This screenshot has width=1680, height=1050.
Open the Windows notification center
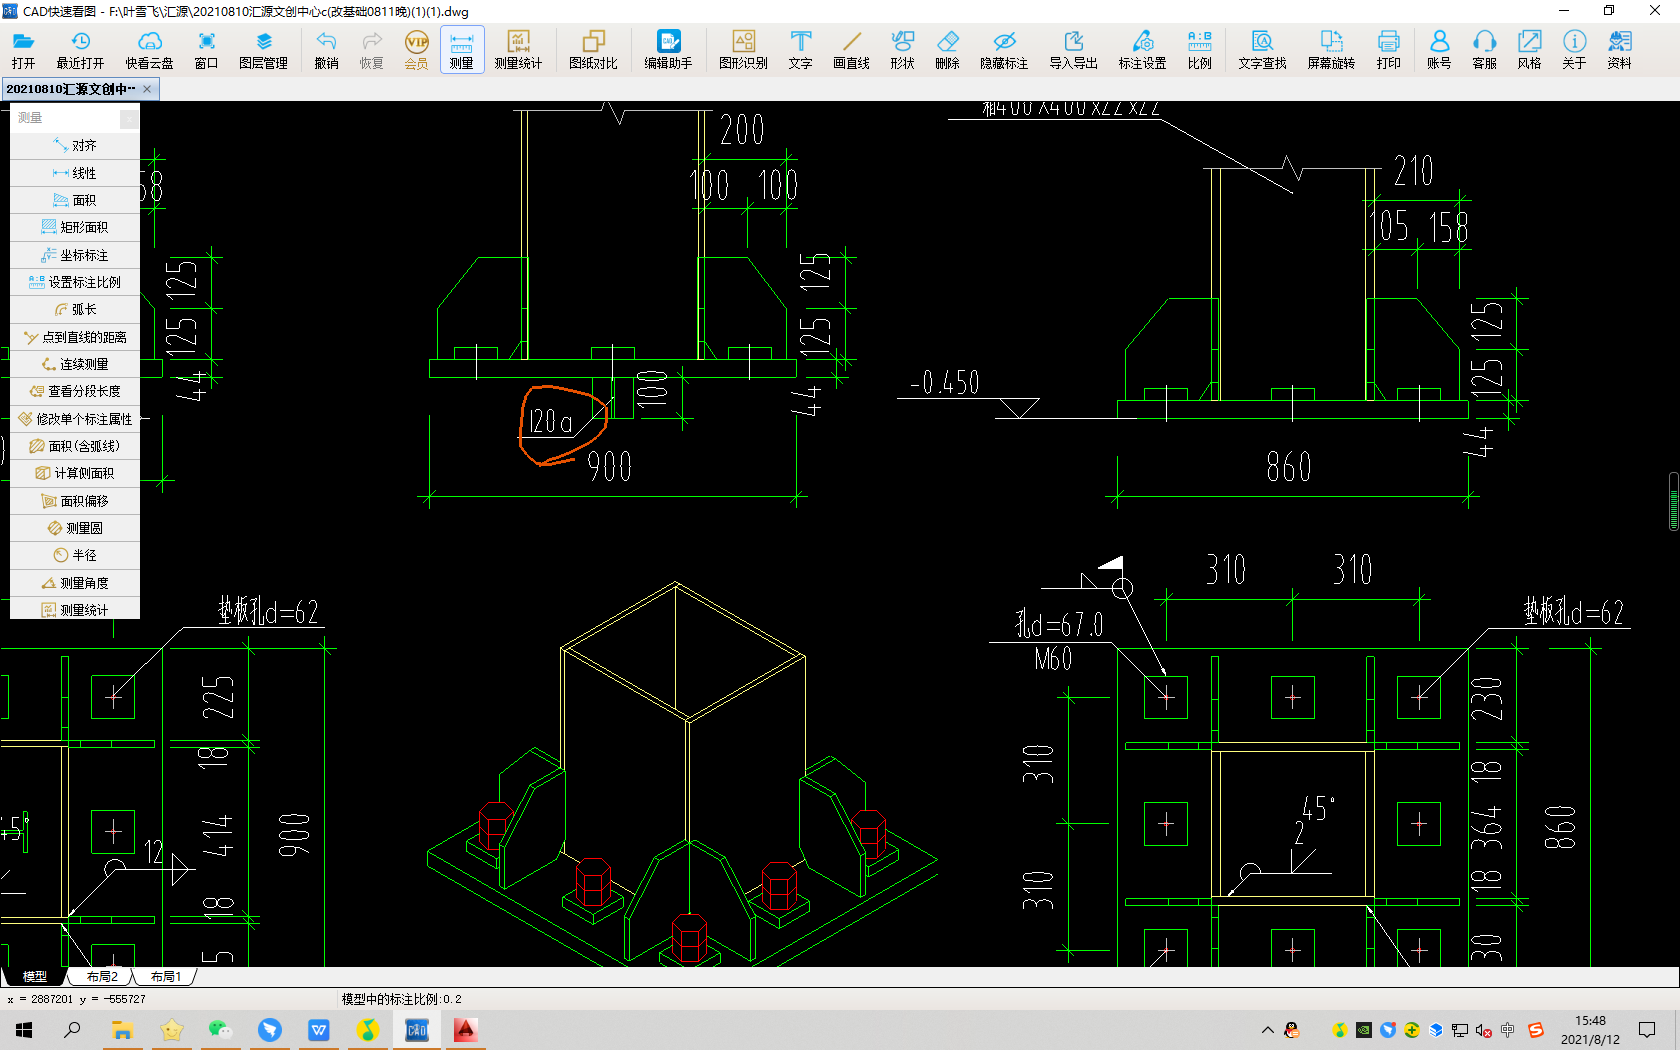1647,1029
